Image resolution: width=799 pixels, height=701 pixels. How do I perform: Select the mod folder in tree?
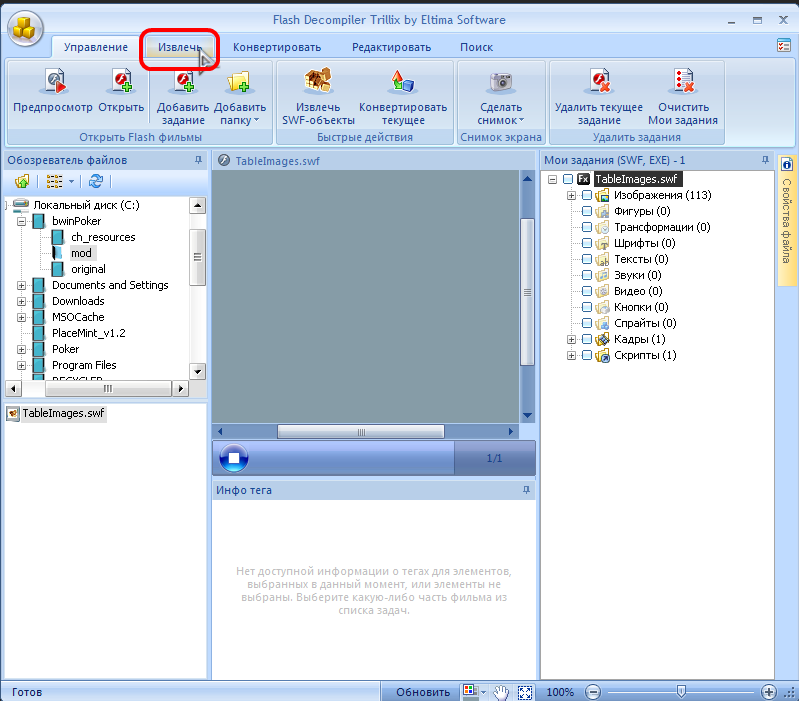[82, 253]
